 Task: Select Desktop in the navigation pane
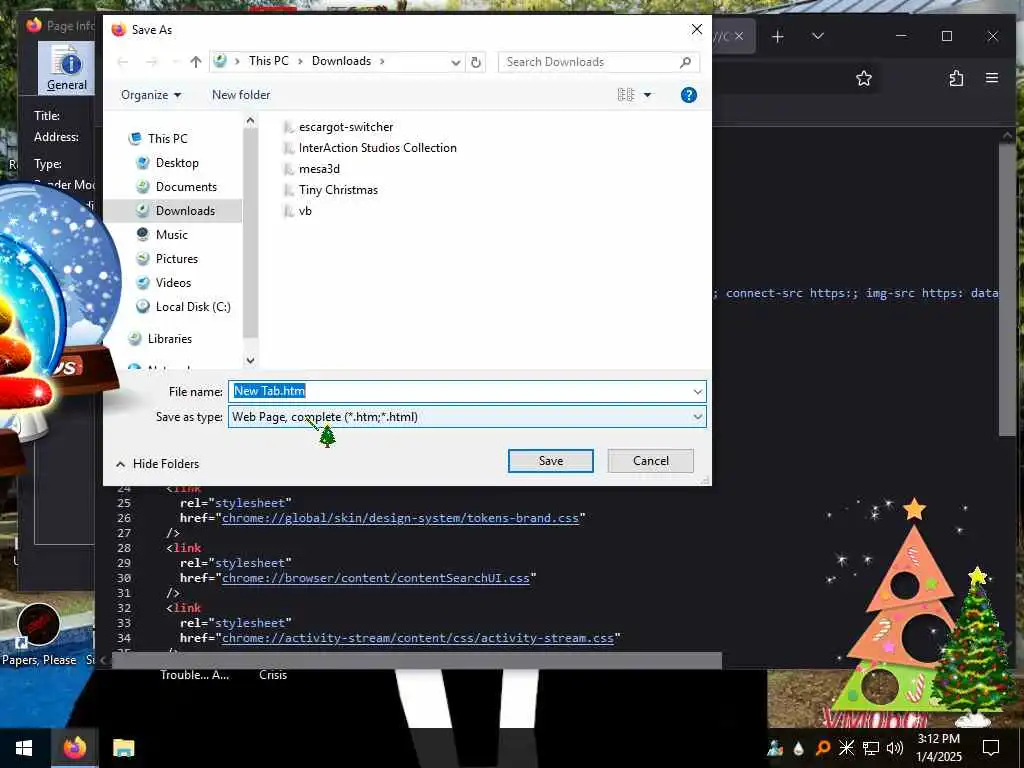click(x=168, y=163)
